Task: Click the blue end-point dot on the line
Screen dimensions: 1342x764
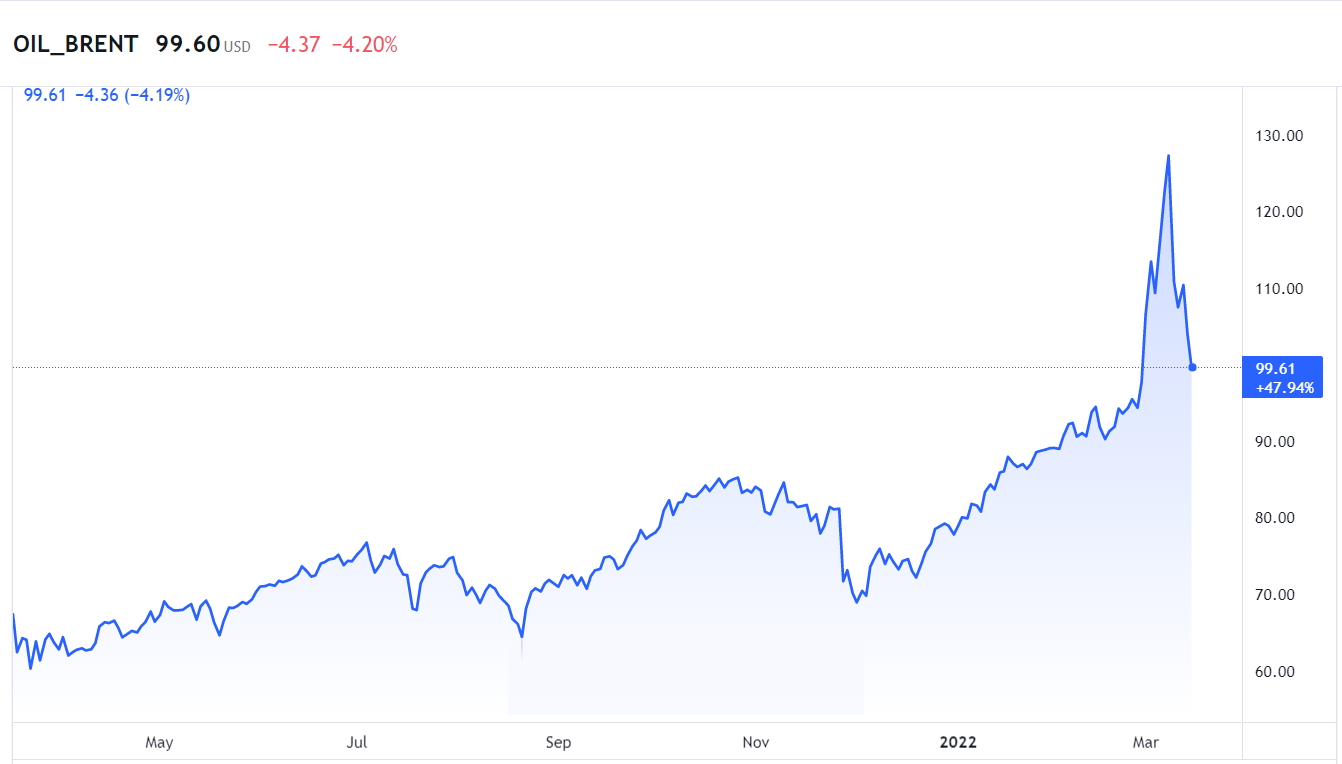Action: pos(1192,368)
